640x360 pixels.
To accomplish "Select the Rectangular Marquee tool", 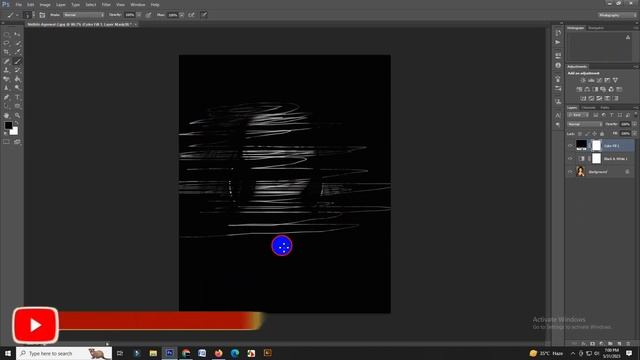I will [x=7, y=34].
